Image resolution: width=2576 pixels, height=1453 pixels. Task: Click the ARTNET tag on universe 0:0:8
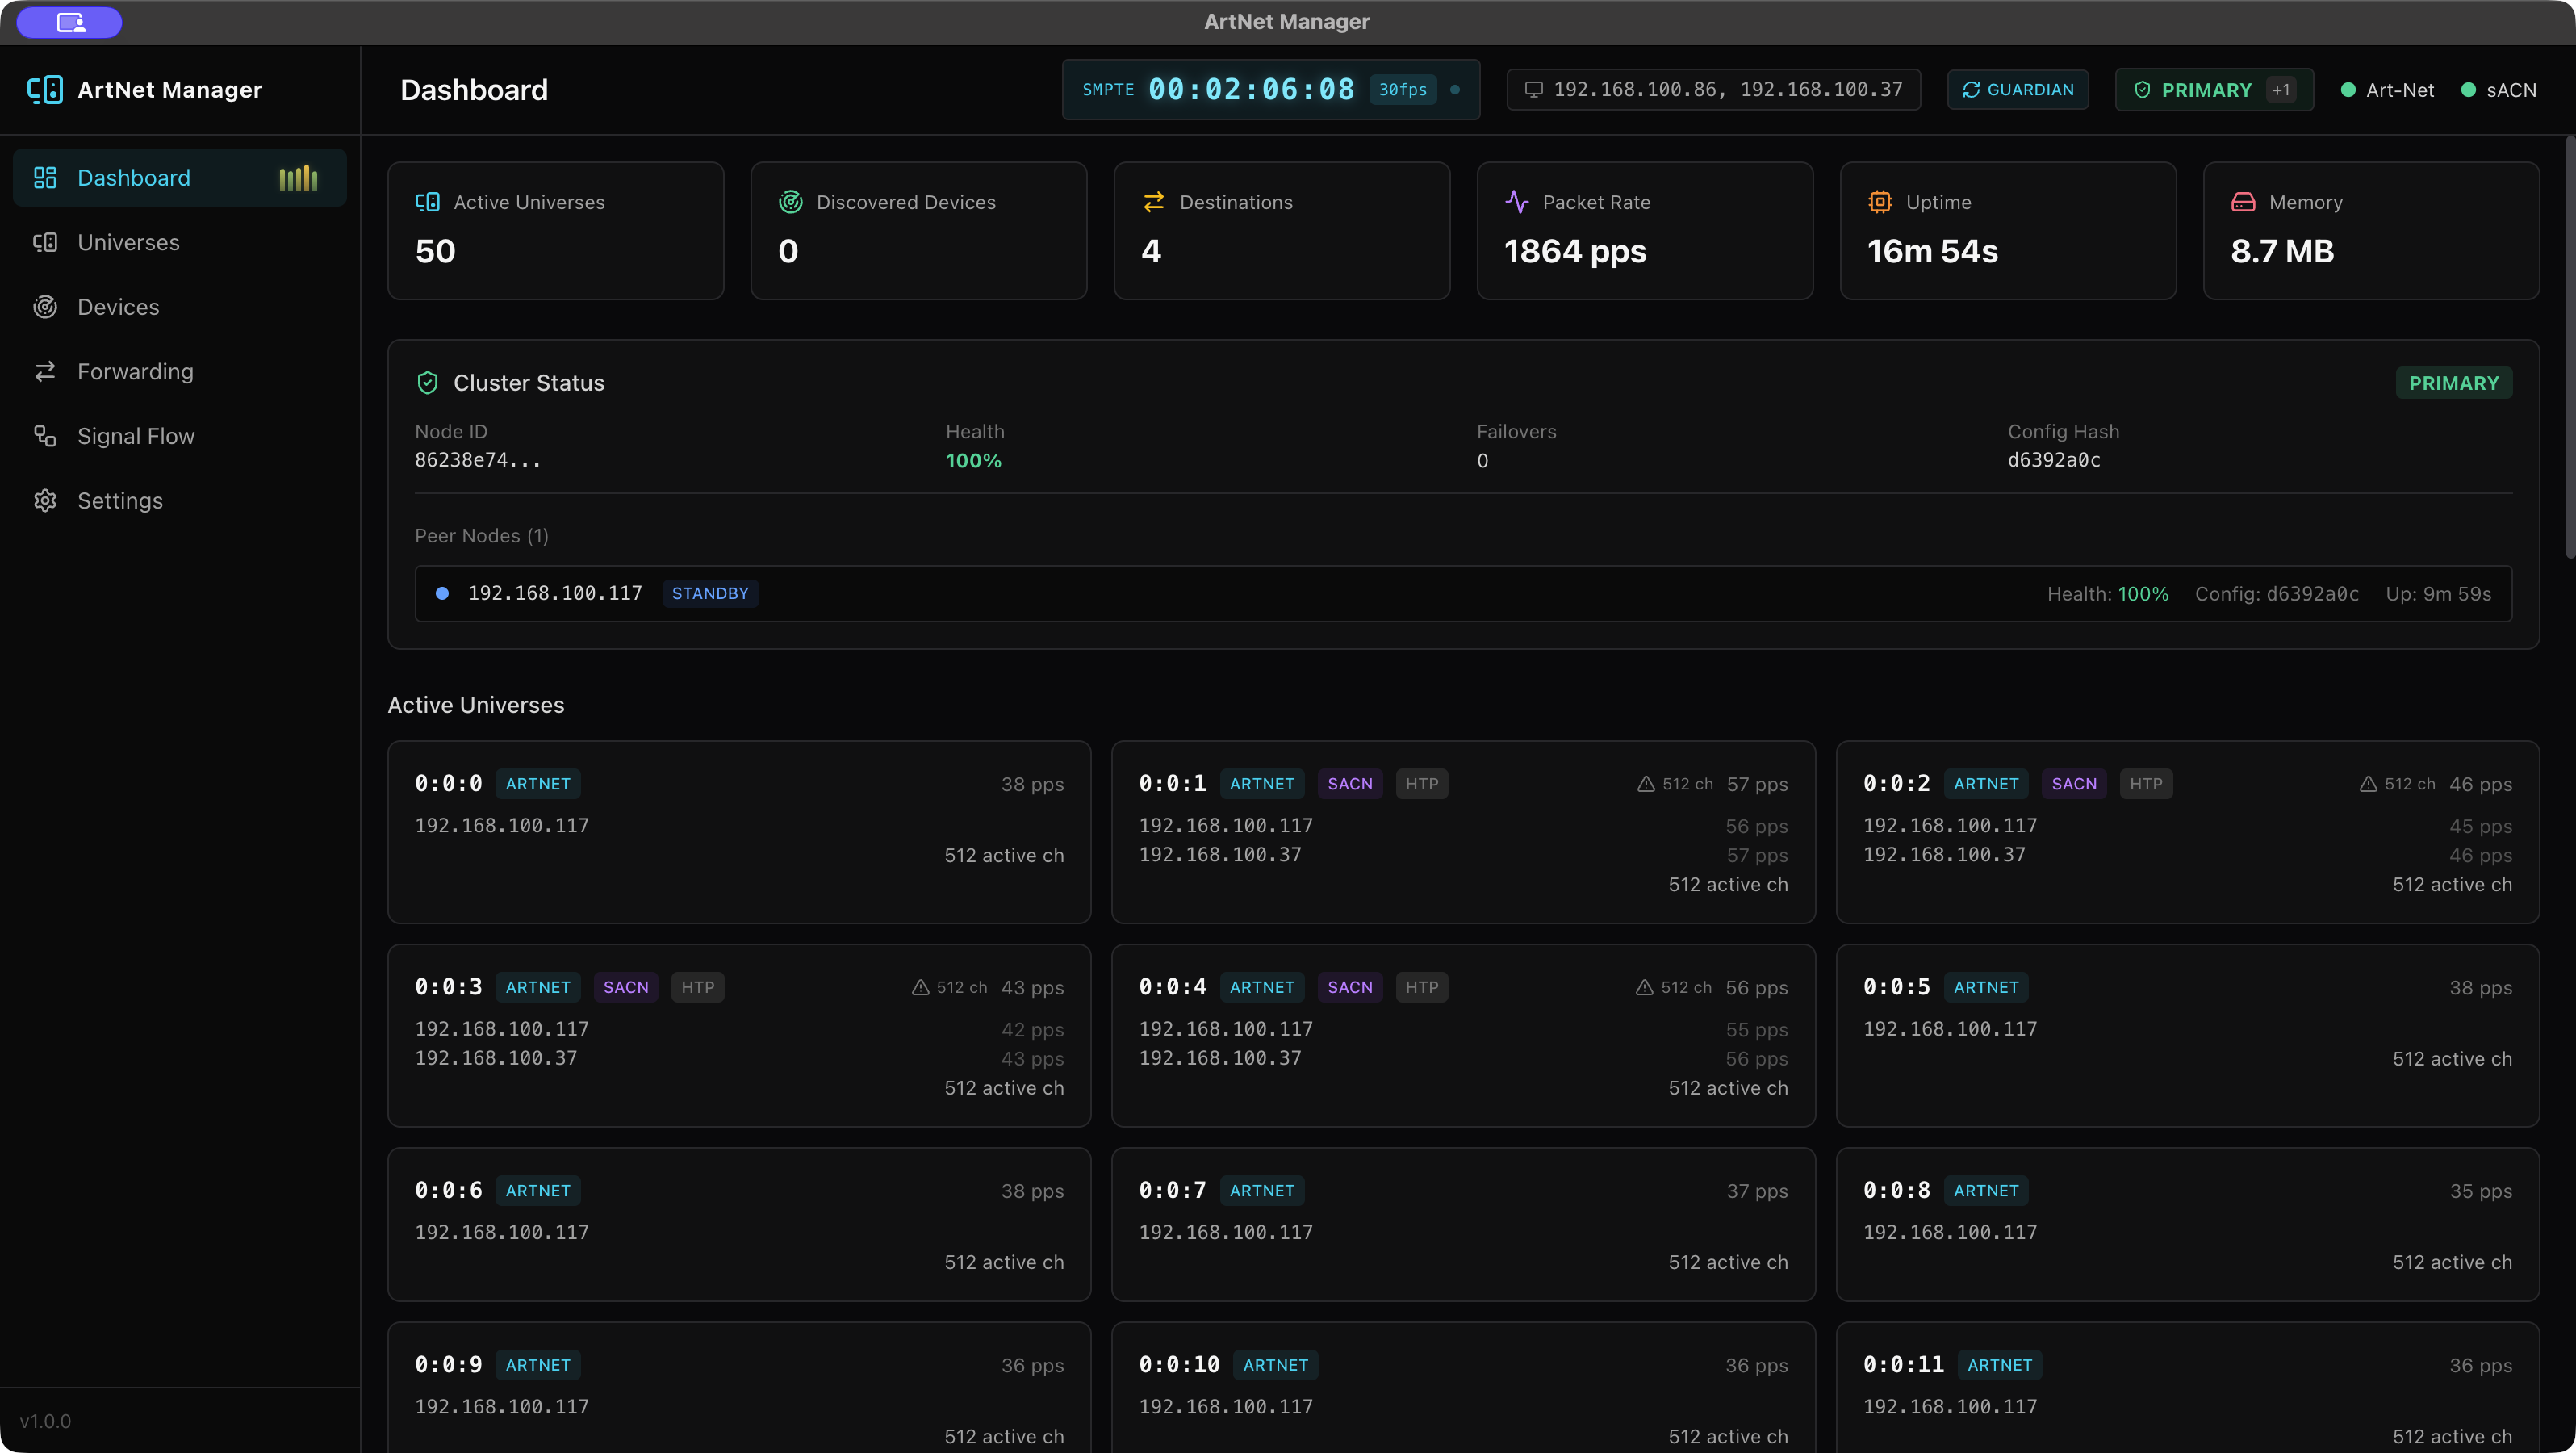(x=1985, y=1191)
